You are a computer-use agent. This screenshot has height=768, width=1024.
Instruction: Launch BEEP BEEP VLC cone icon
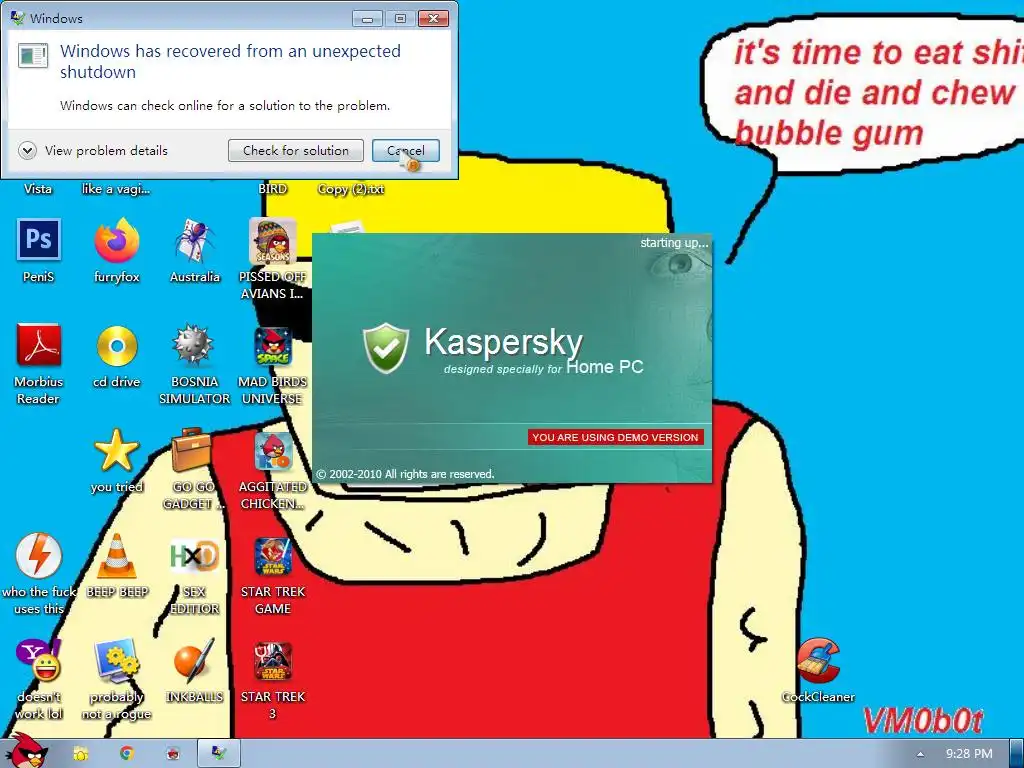[x=117, y=556]
